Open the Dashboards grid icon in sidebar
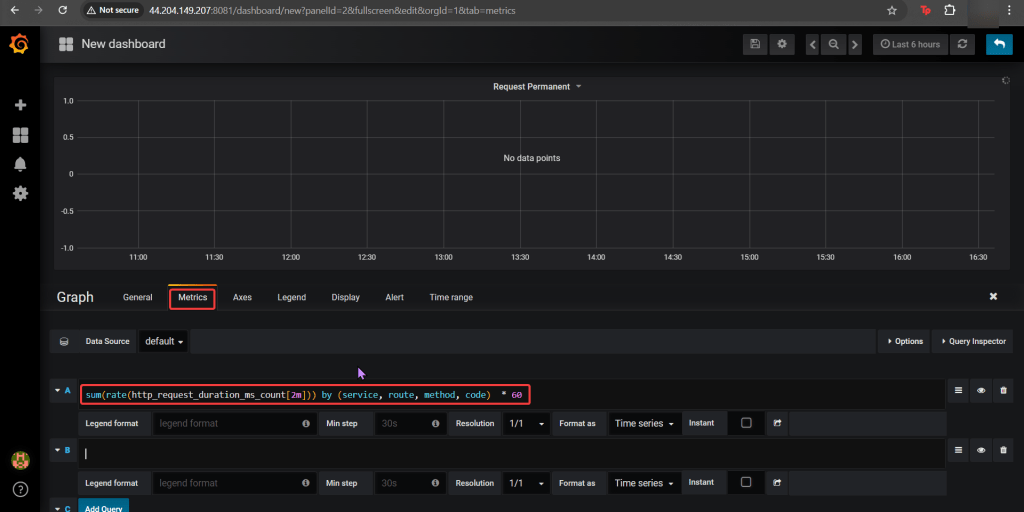The height and width of the screenshot is (512, 1024). 20,135
